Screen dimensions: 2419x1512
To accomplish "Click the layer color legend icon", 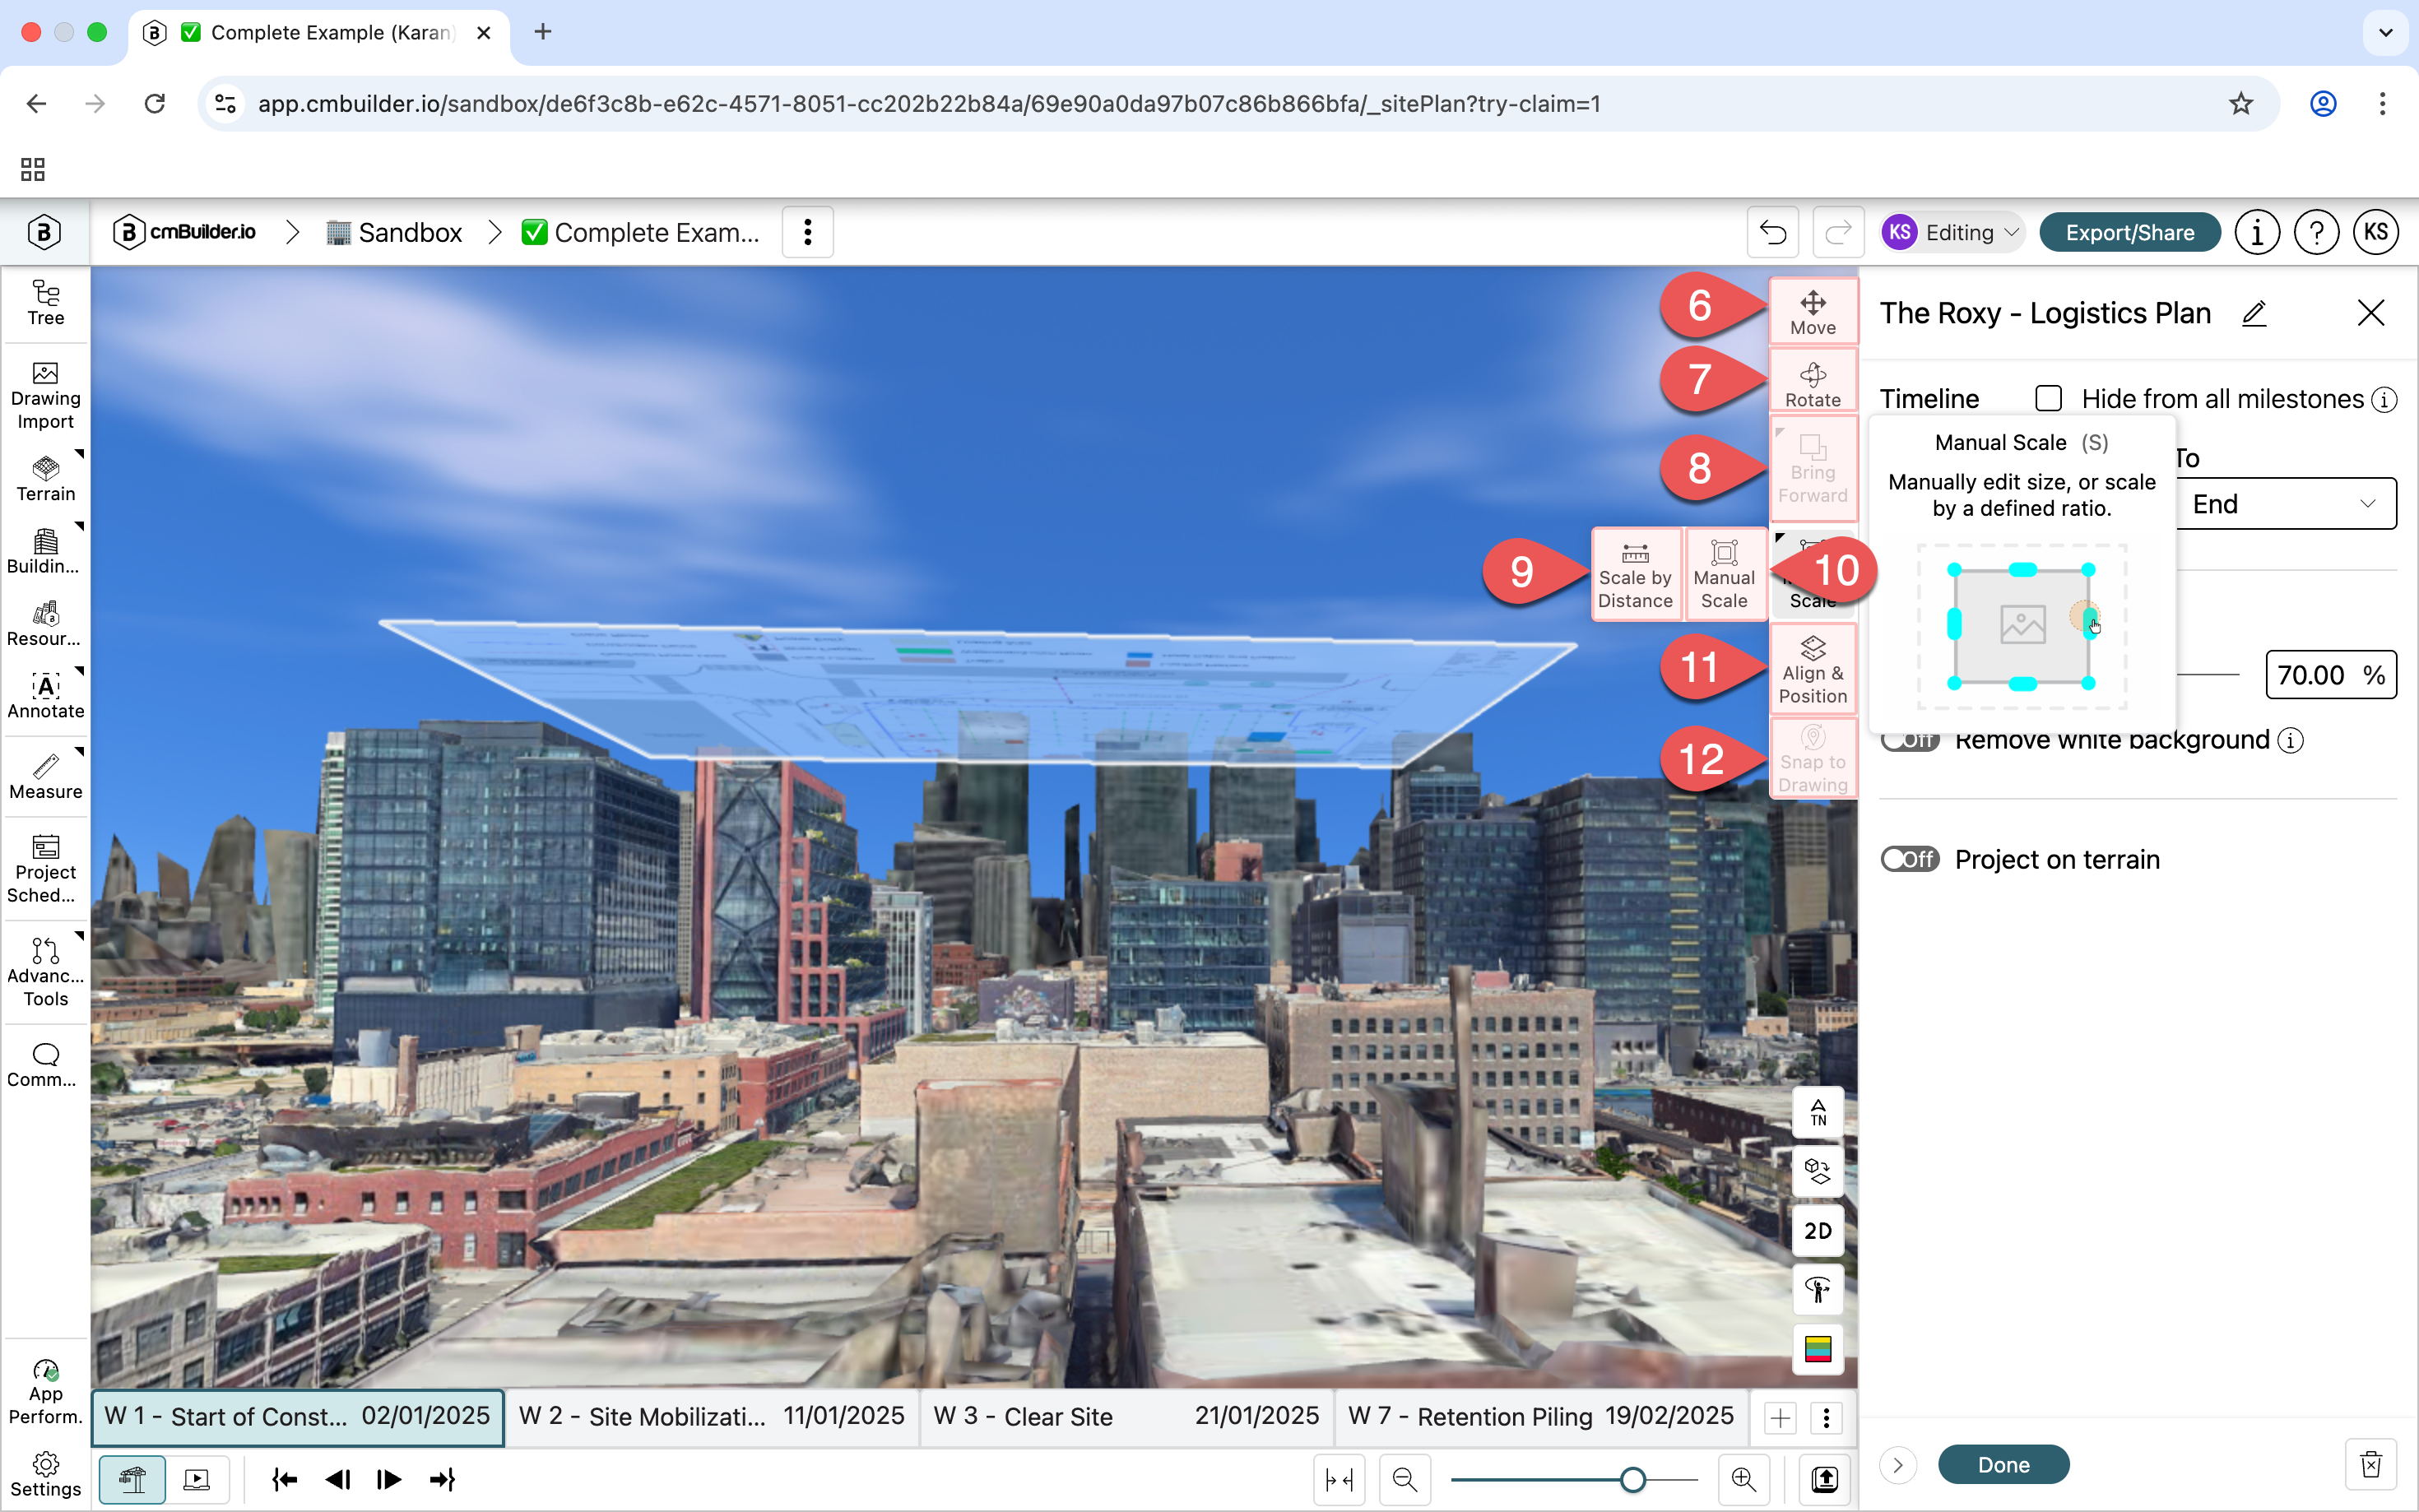I will click(x=1817, y=1349).
